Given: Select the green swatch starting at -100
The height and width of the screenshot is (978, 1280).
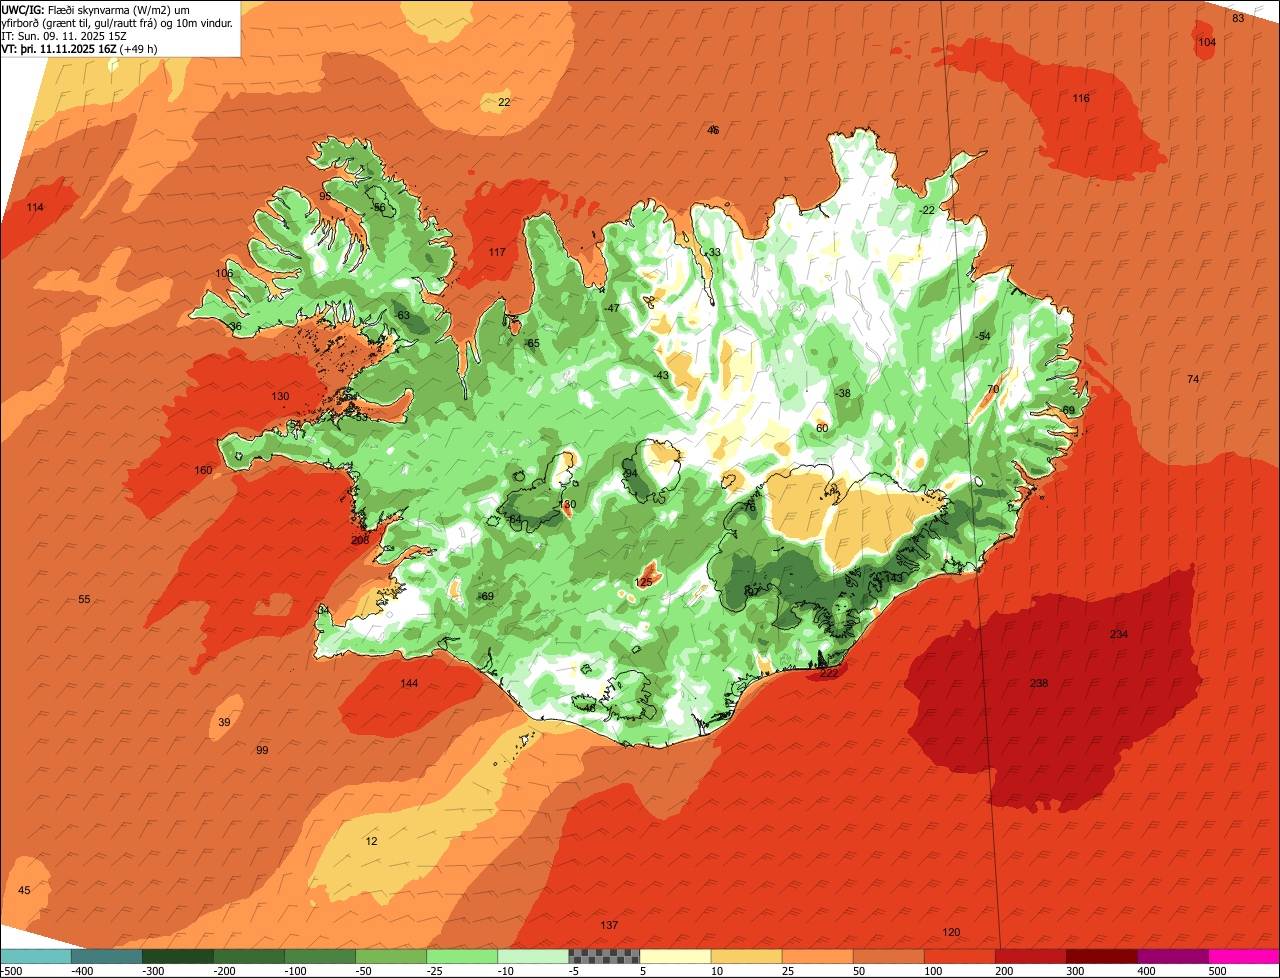Looking at the screenshot, I should (x=319, y=955).
